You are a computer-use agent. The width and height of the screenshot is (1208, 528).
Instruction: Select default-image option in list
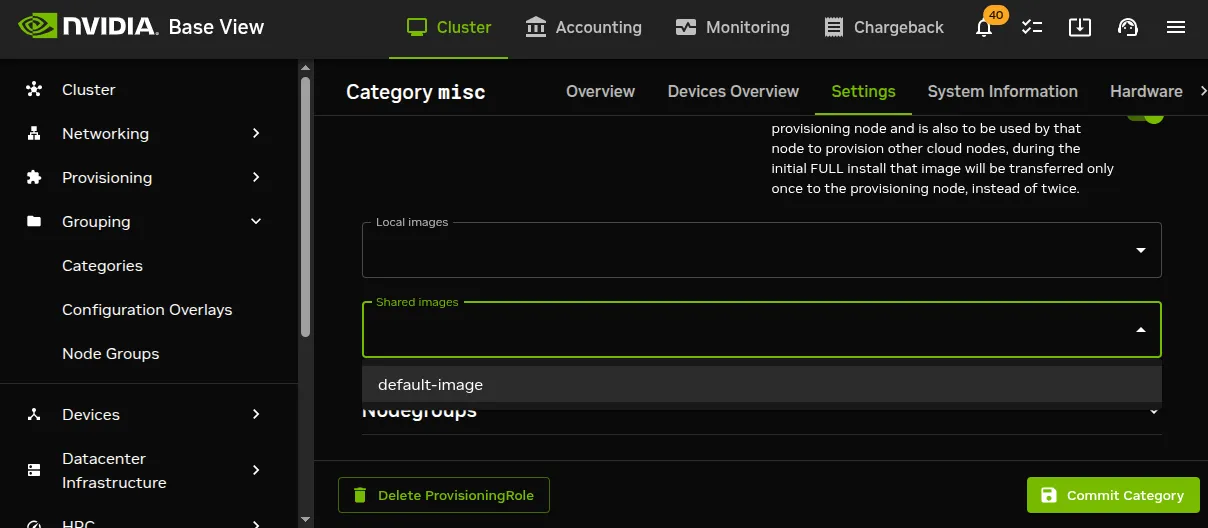(x=762, y=384)
